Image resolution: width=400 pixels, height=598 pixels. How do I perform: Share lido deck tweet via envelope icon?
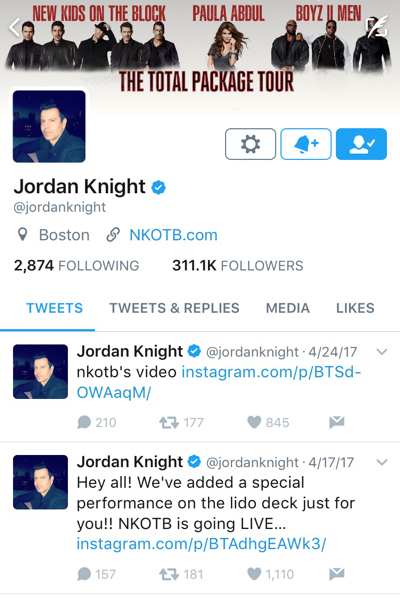click(337, 574)
